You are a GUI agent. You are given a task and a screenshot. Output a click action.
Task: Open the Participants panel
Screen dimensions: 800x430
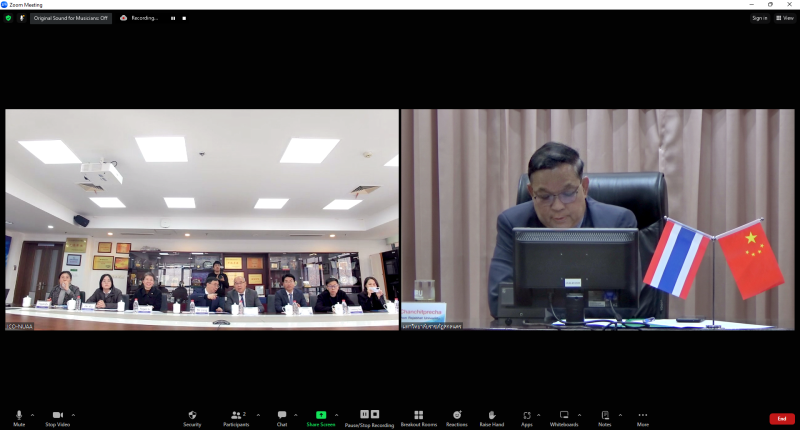pos(237,415)
